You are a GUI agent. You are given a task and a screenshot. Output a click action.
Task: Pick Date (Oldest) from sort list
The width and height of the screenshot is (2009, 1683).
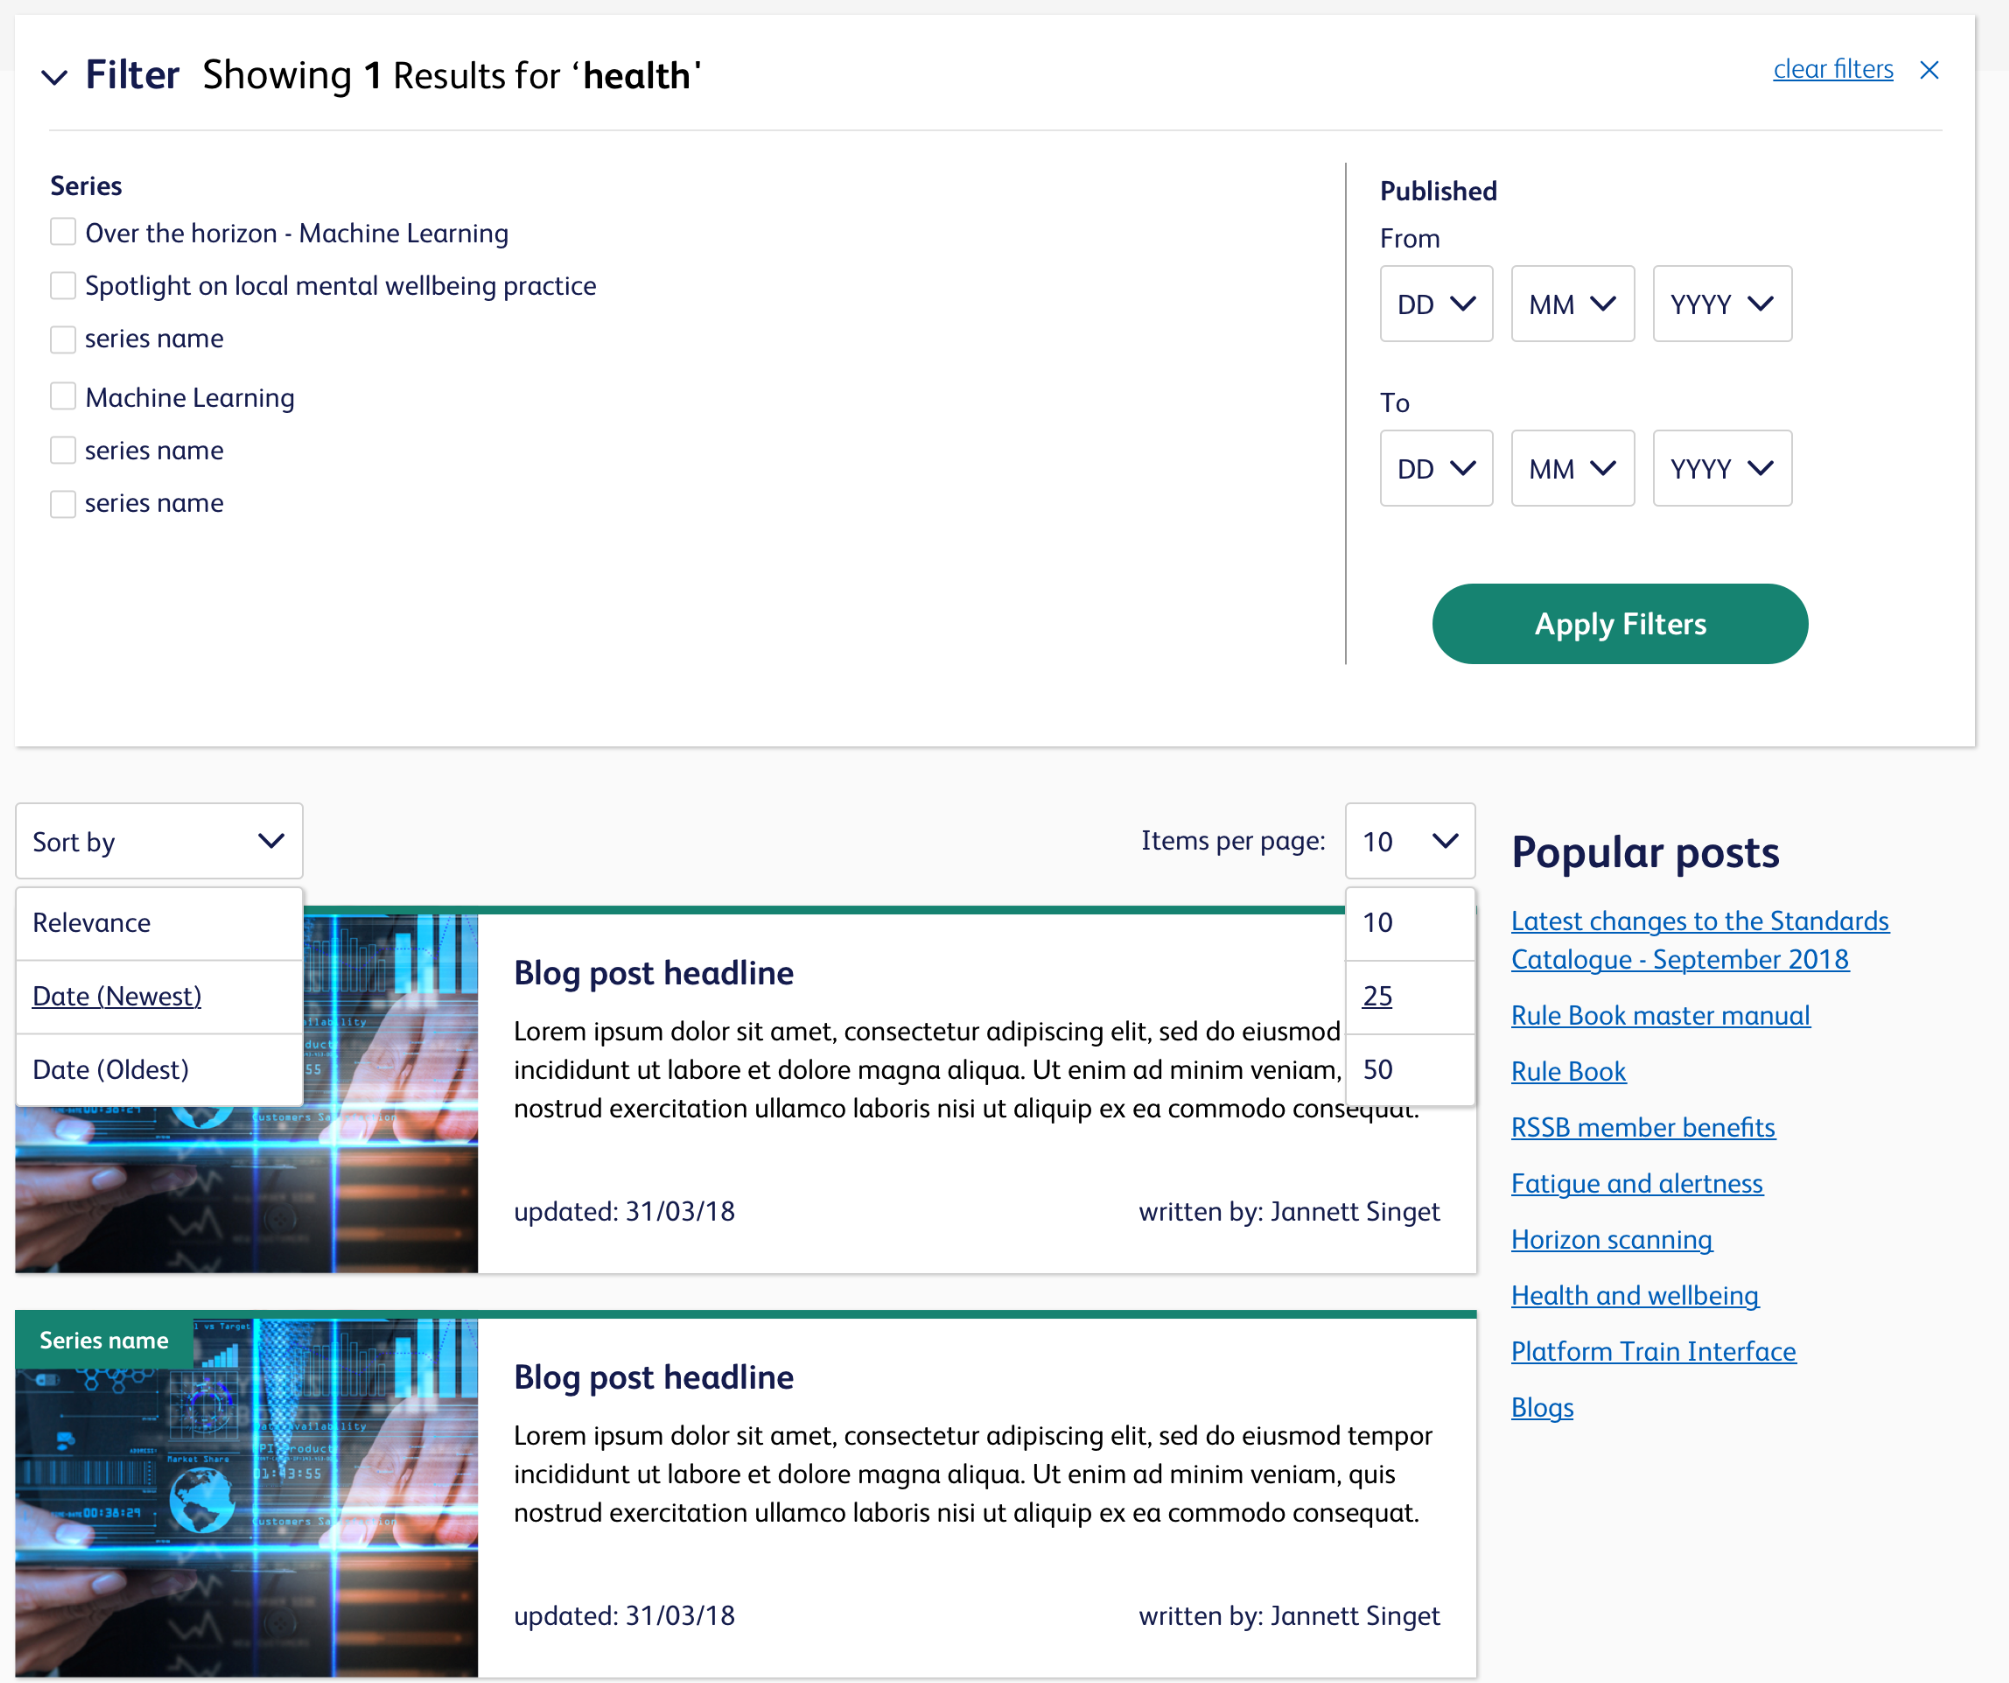(x=111, y=1070)
